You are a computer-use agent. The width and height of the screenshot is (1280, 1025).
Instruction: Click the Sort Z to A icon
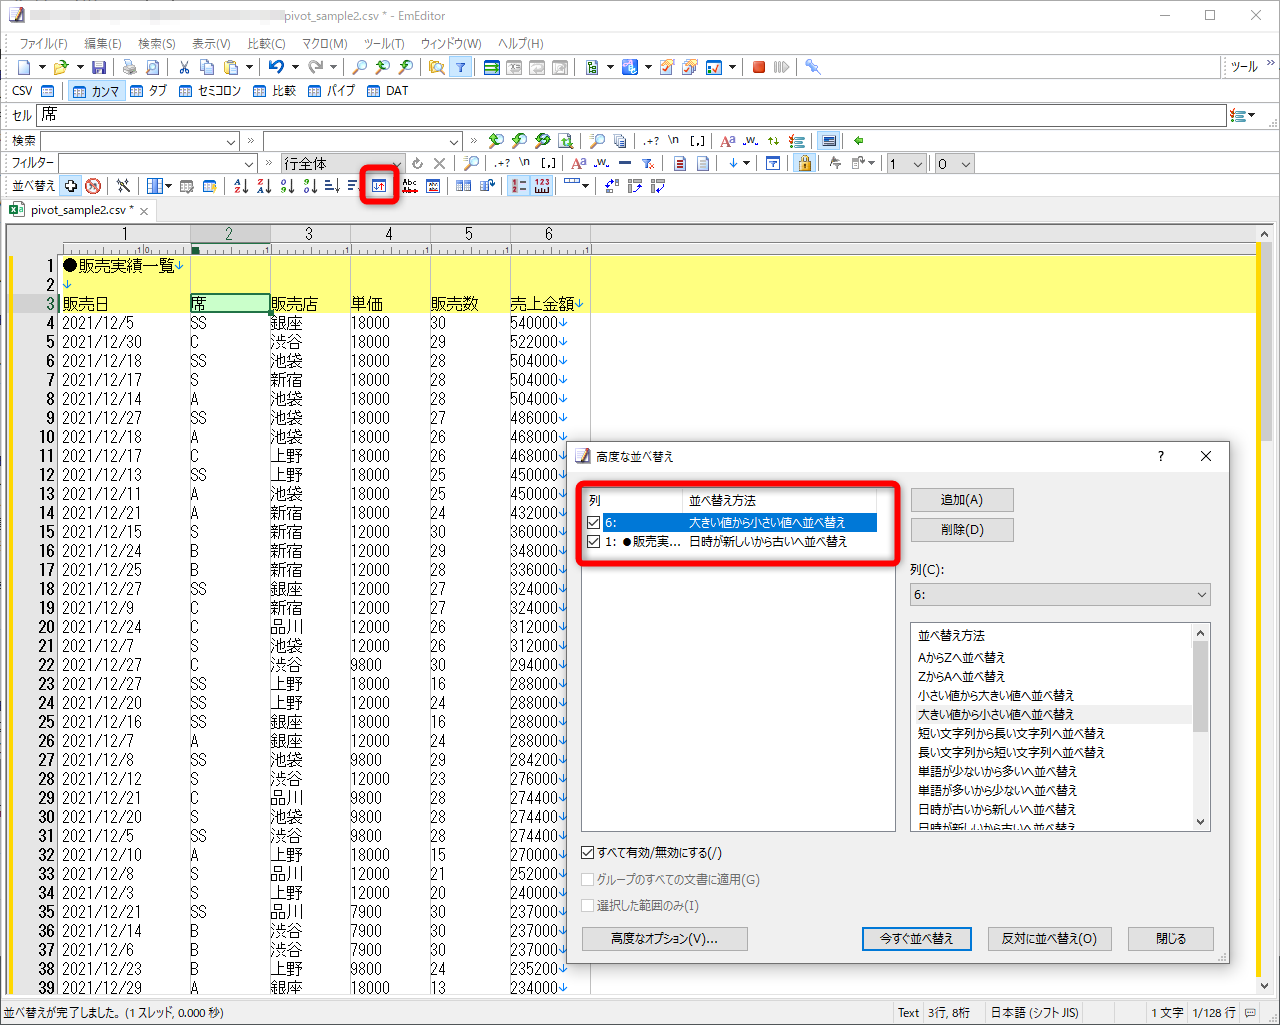[264, 186]
